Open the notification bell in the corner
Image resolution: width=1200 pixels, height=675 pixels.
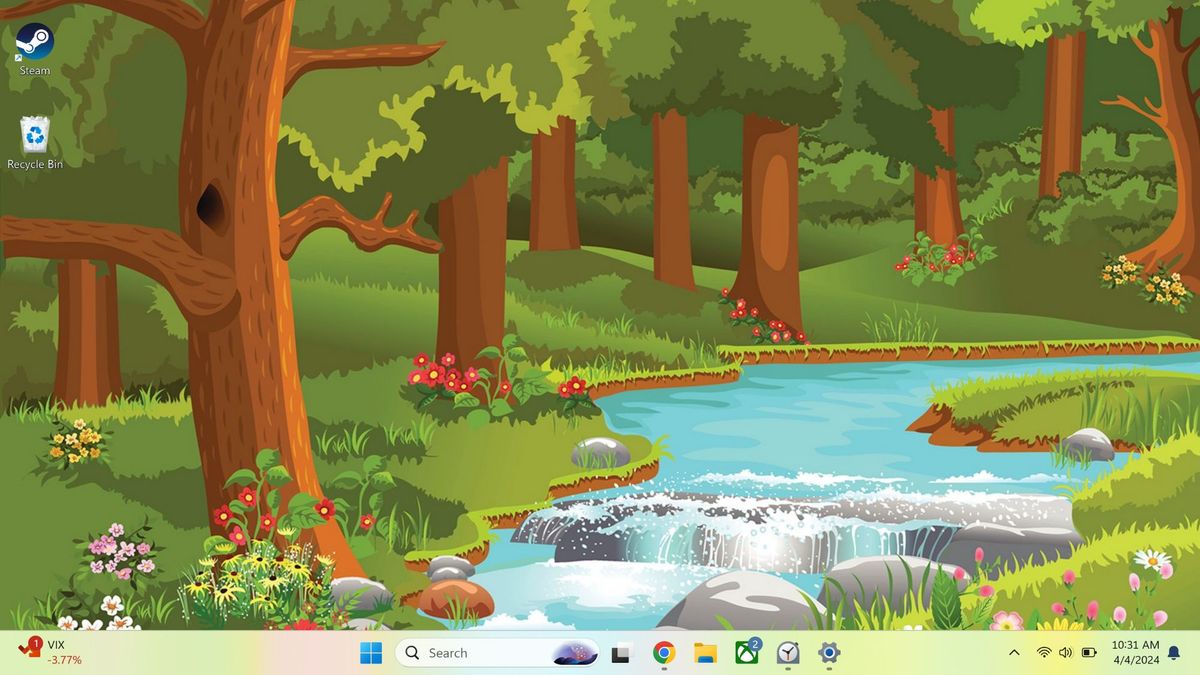point(1172,652)
